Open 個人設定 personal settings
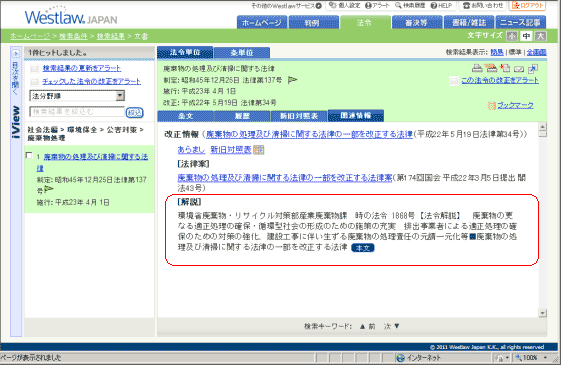 (x=344, y=5)
